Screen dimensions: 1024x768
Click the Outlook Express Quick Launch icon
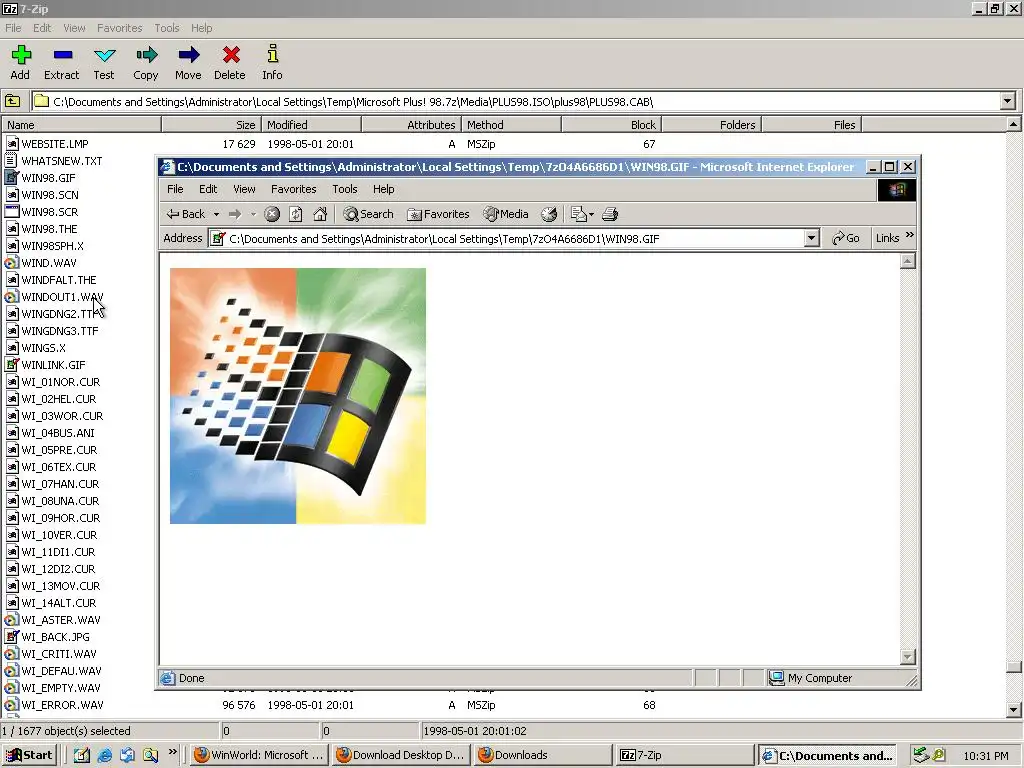pyautogui.click(x=127, y=755)
